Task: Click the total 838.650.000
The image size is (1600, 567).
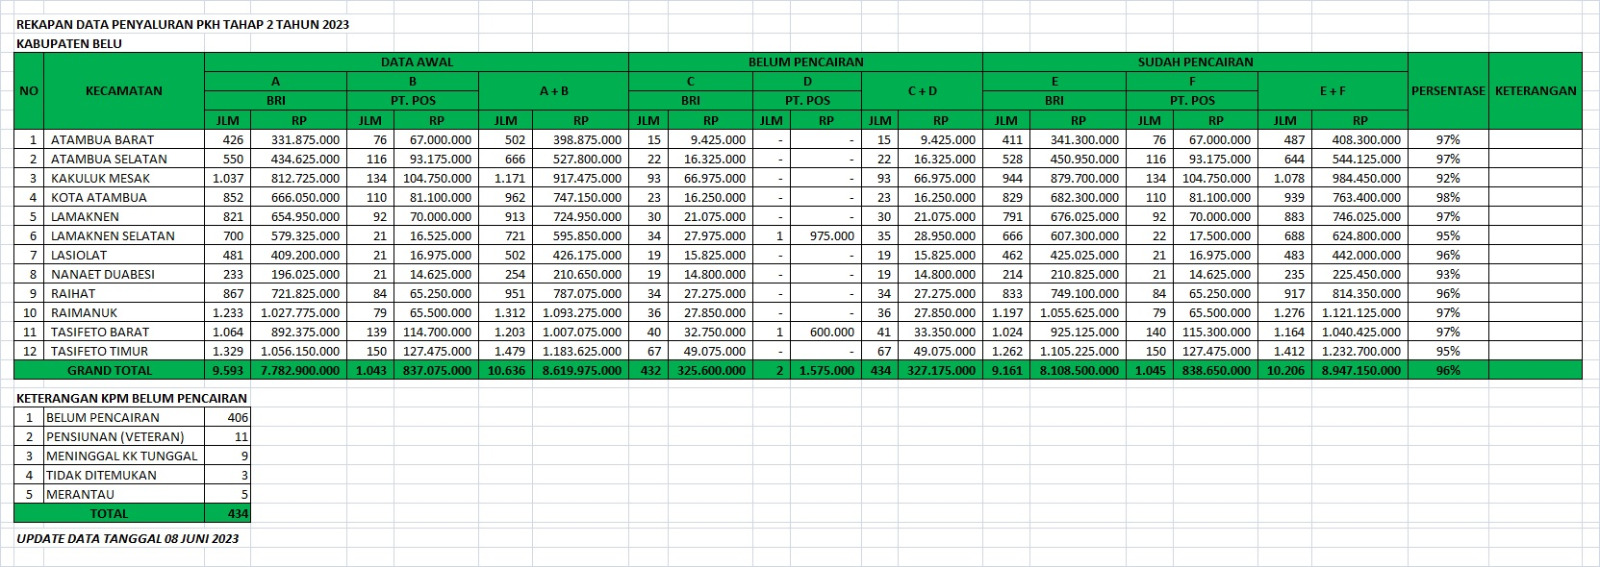Action: (1216, 370)
